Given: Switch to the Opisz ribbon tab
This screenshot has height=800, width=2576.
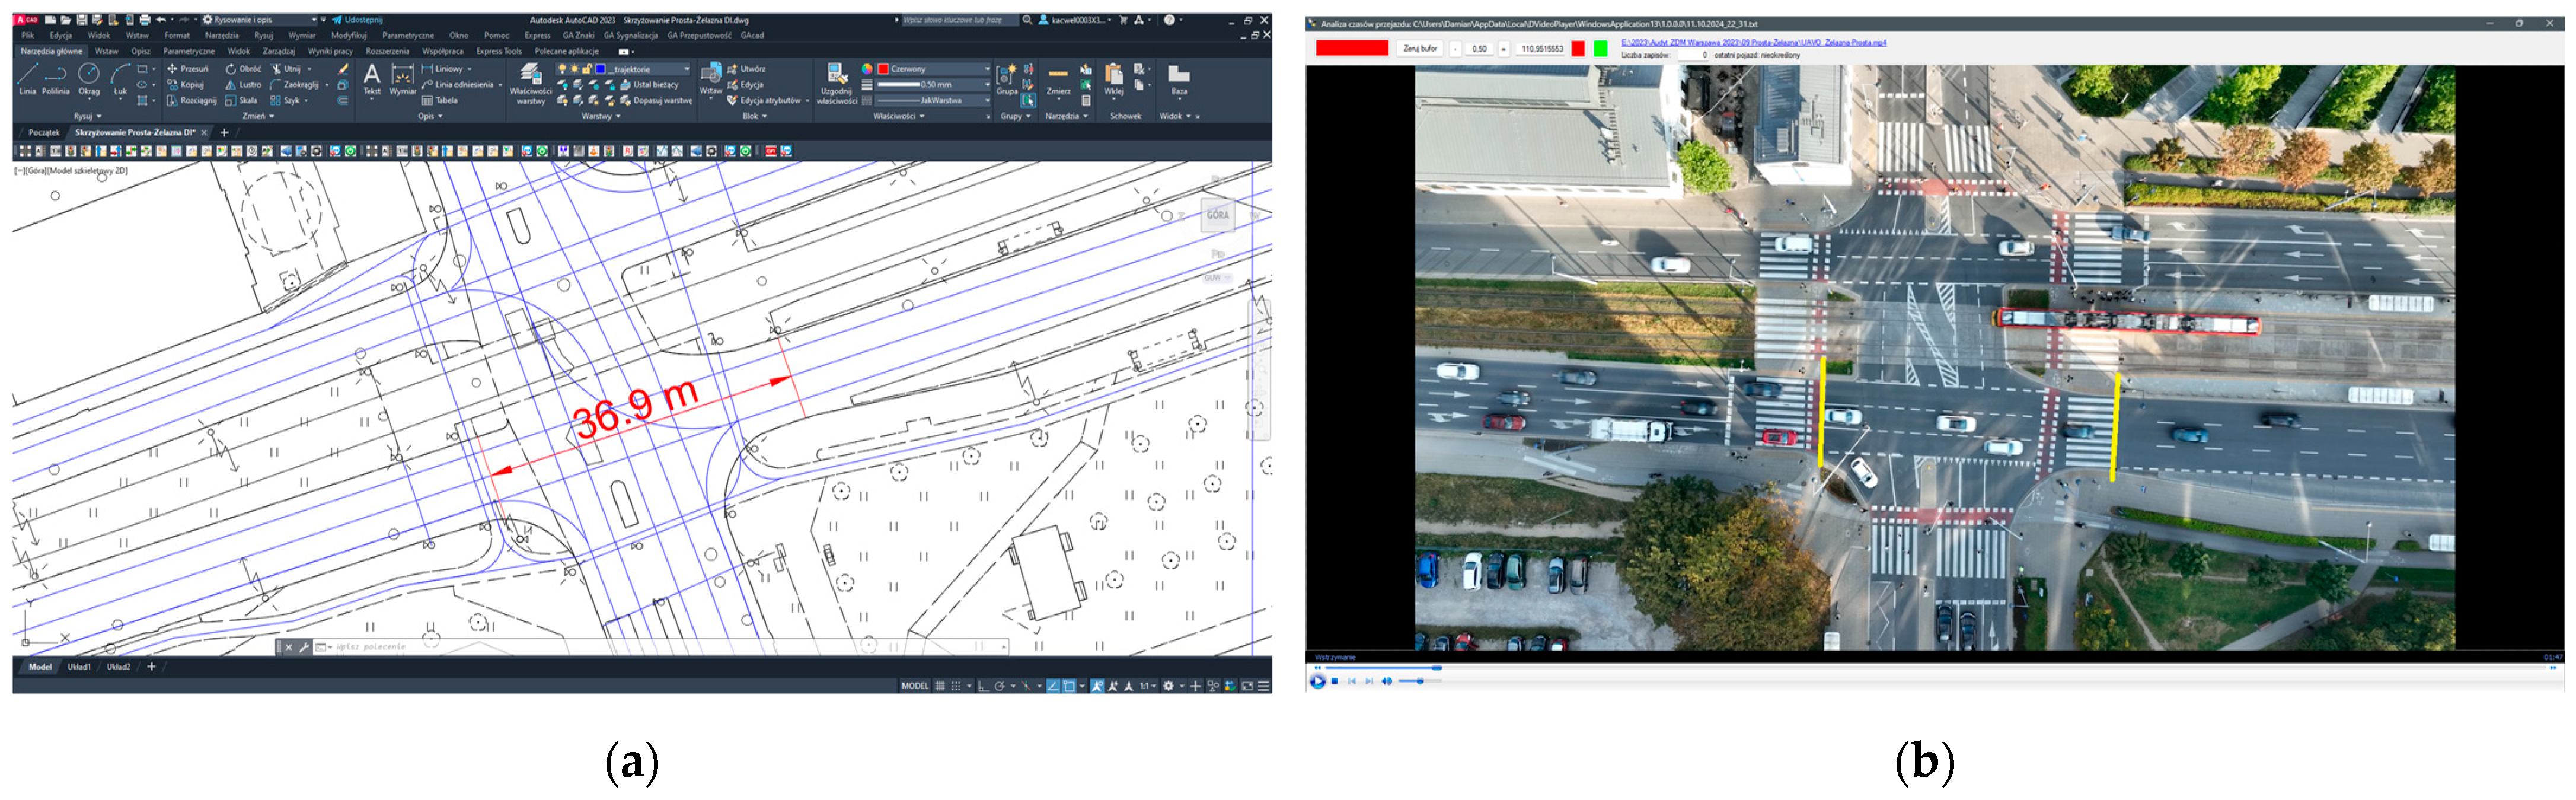Looking at the screenshot, I should point(140,51).
